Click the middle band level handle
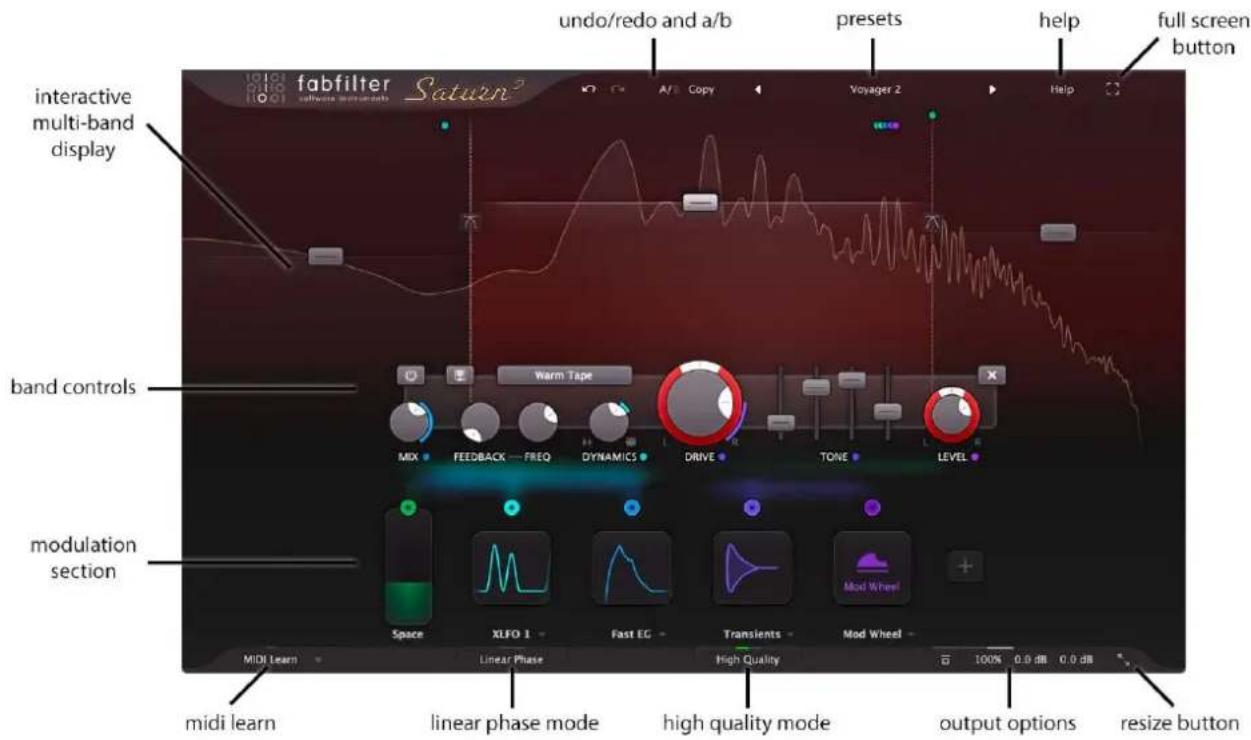1251x740 pixels. [x=700, y=202]
